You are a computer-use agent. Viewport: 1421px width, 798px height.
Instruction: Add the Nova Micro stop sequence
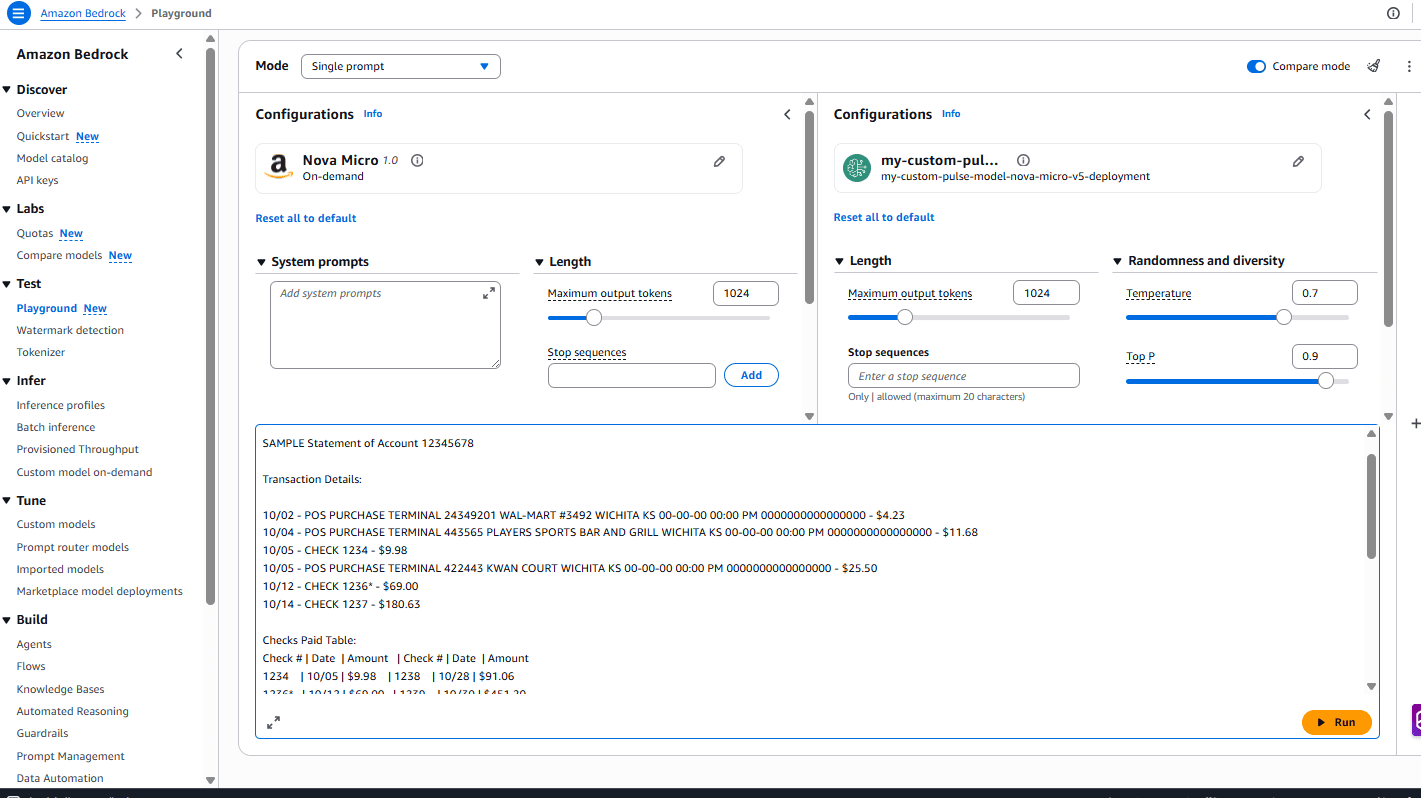pos(751,375)
